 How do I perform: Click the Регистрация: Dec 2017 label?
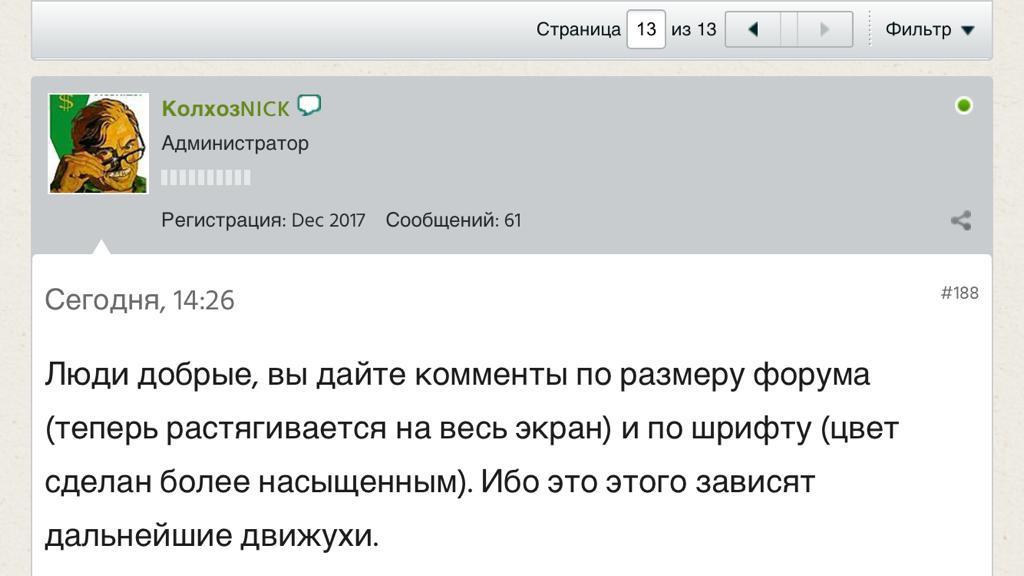[x=263, y=220]
